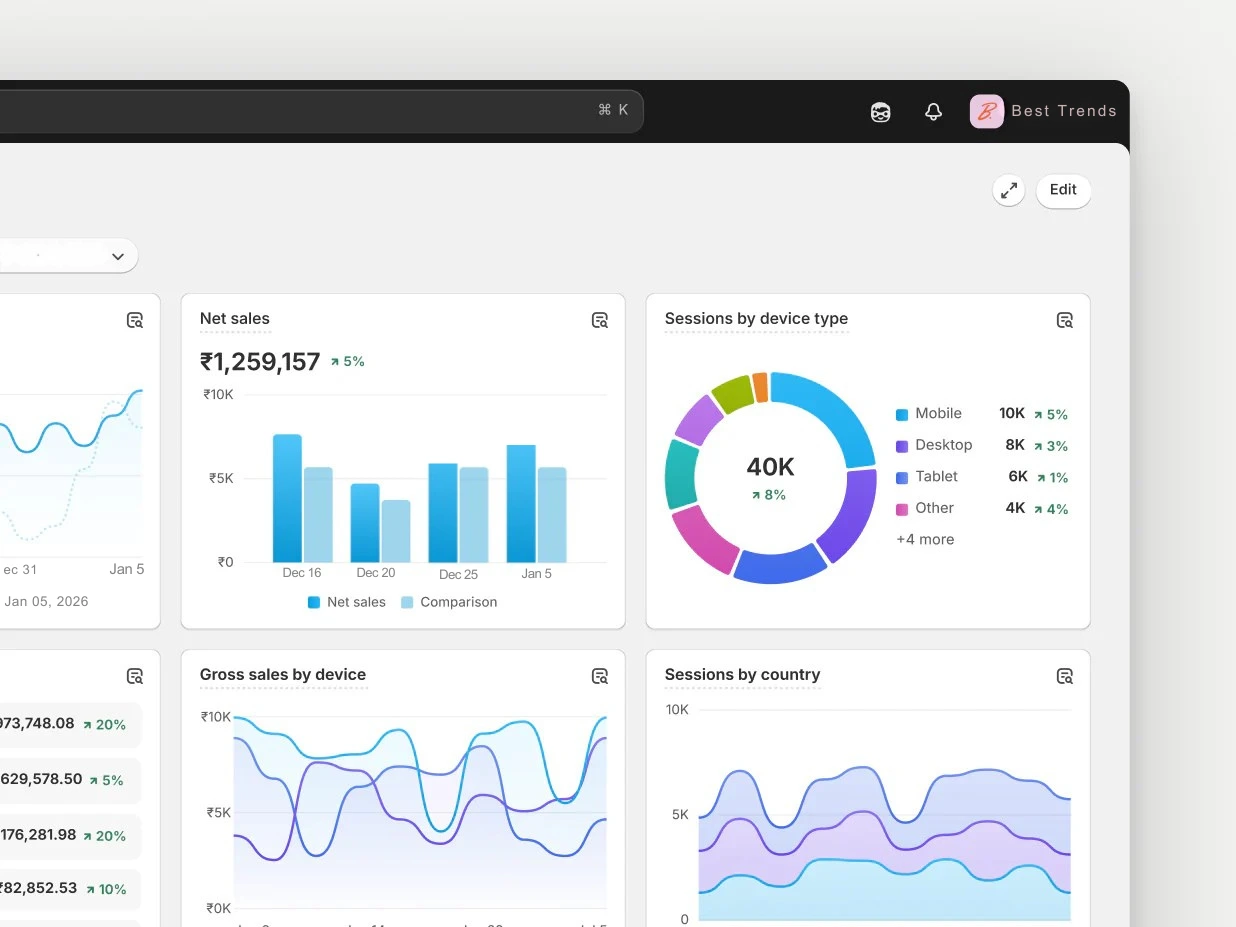Click the Best Trends store logo avatar
Screen dimensions: 1236x927
pos(986,111)
